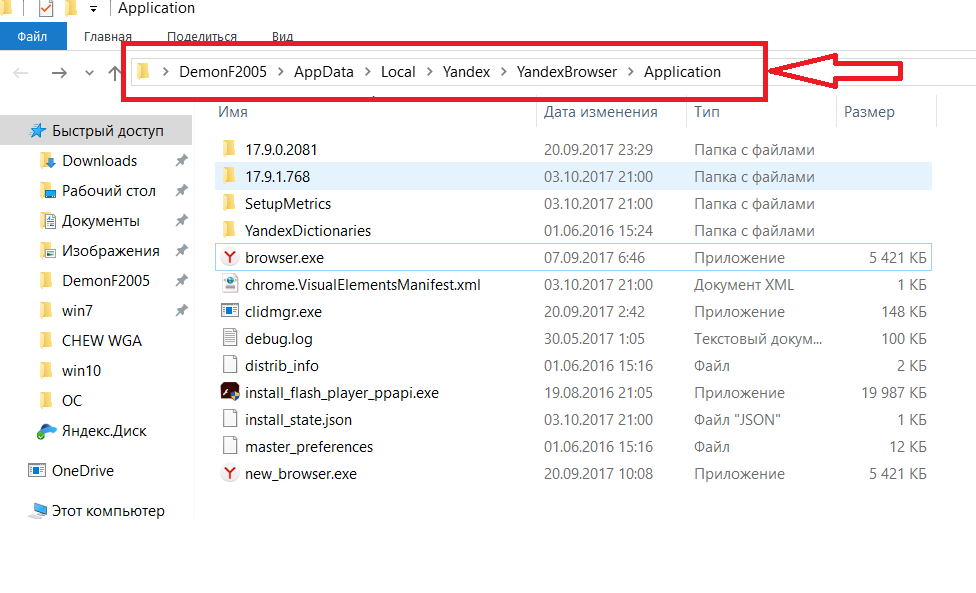Image resolution: width=976 pixels, height=593 pixels.
Task: Click Yandex icon of new_browser.exe
Action: click(x=230, y=473)
